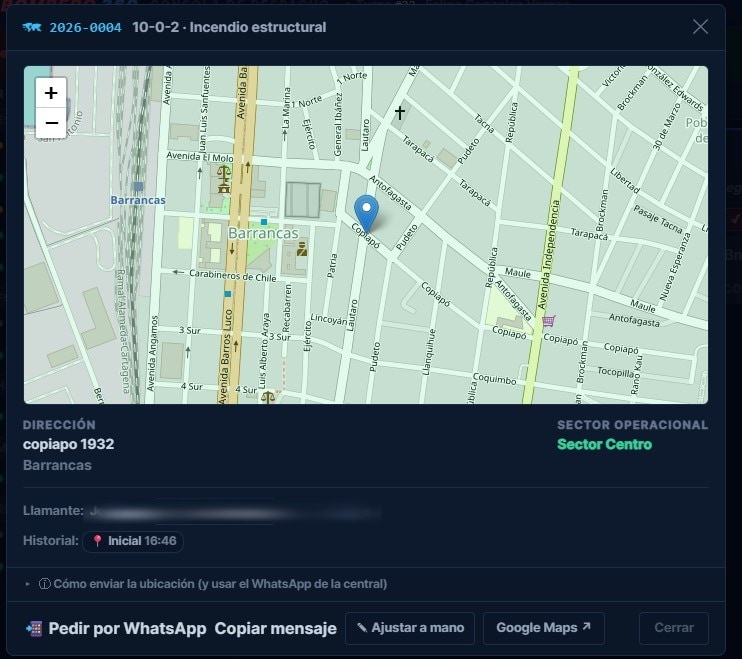Click Copiar mensaje

pos(275,628)
